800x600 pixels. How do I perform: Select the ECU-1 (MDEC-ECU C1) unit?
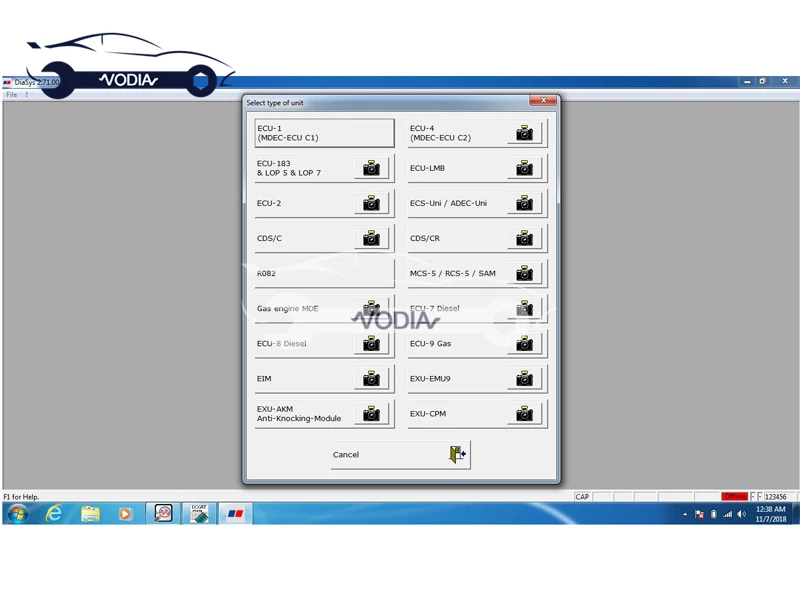tap(324, 133)
